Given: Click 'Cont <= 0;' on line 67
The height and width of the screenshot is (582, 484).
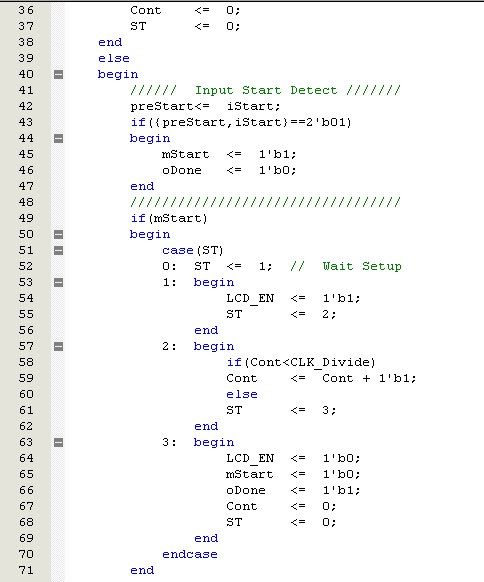Looking at the screenshot, I should click(281, 506).
